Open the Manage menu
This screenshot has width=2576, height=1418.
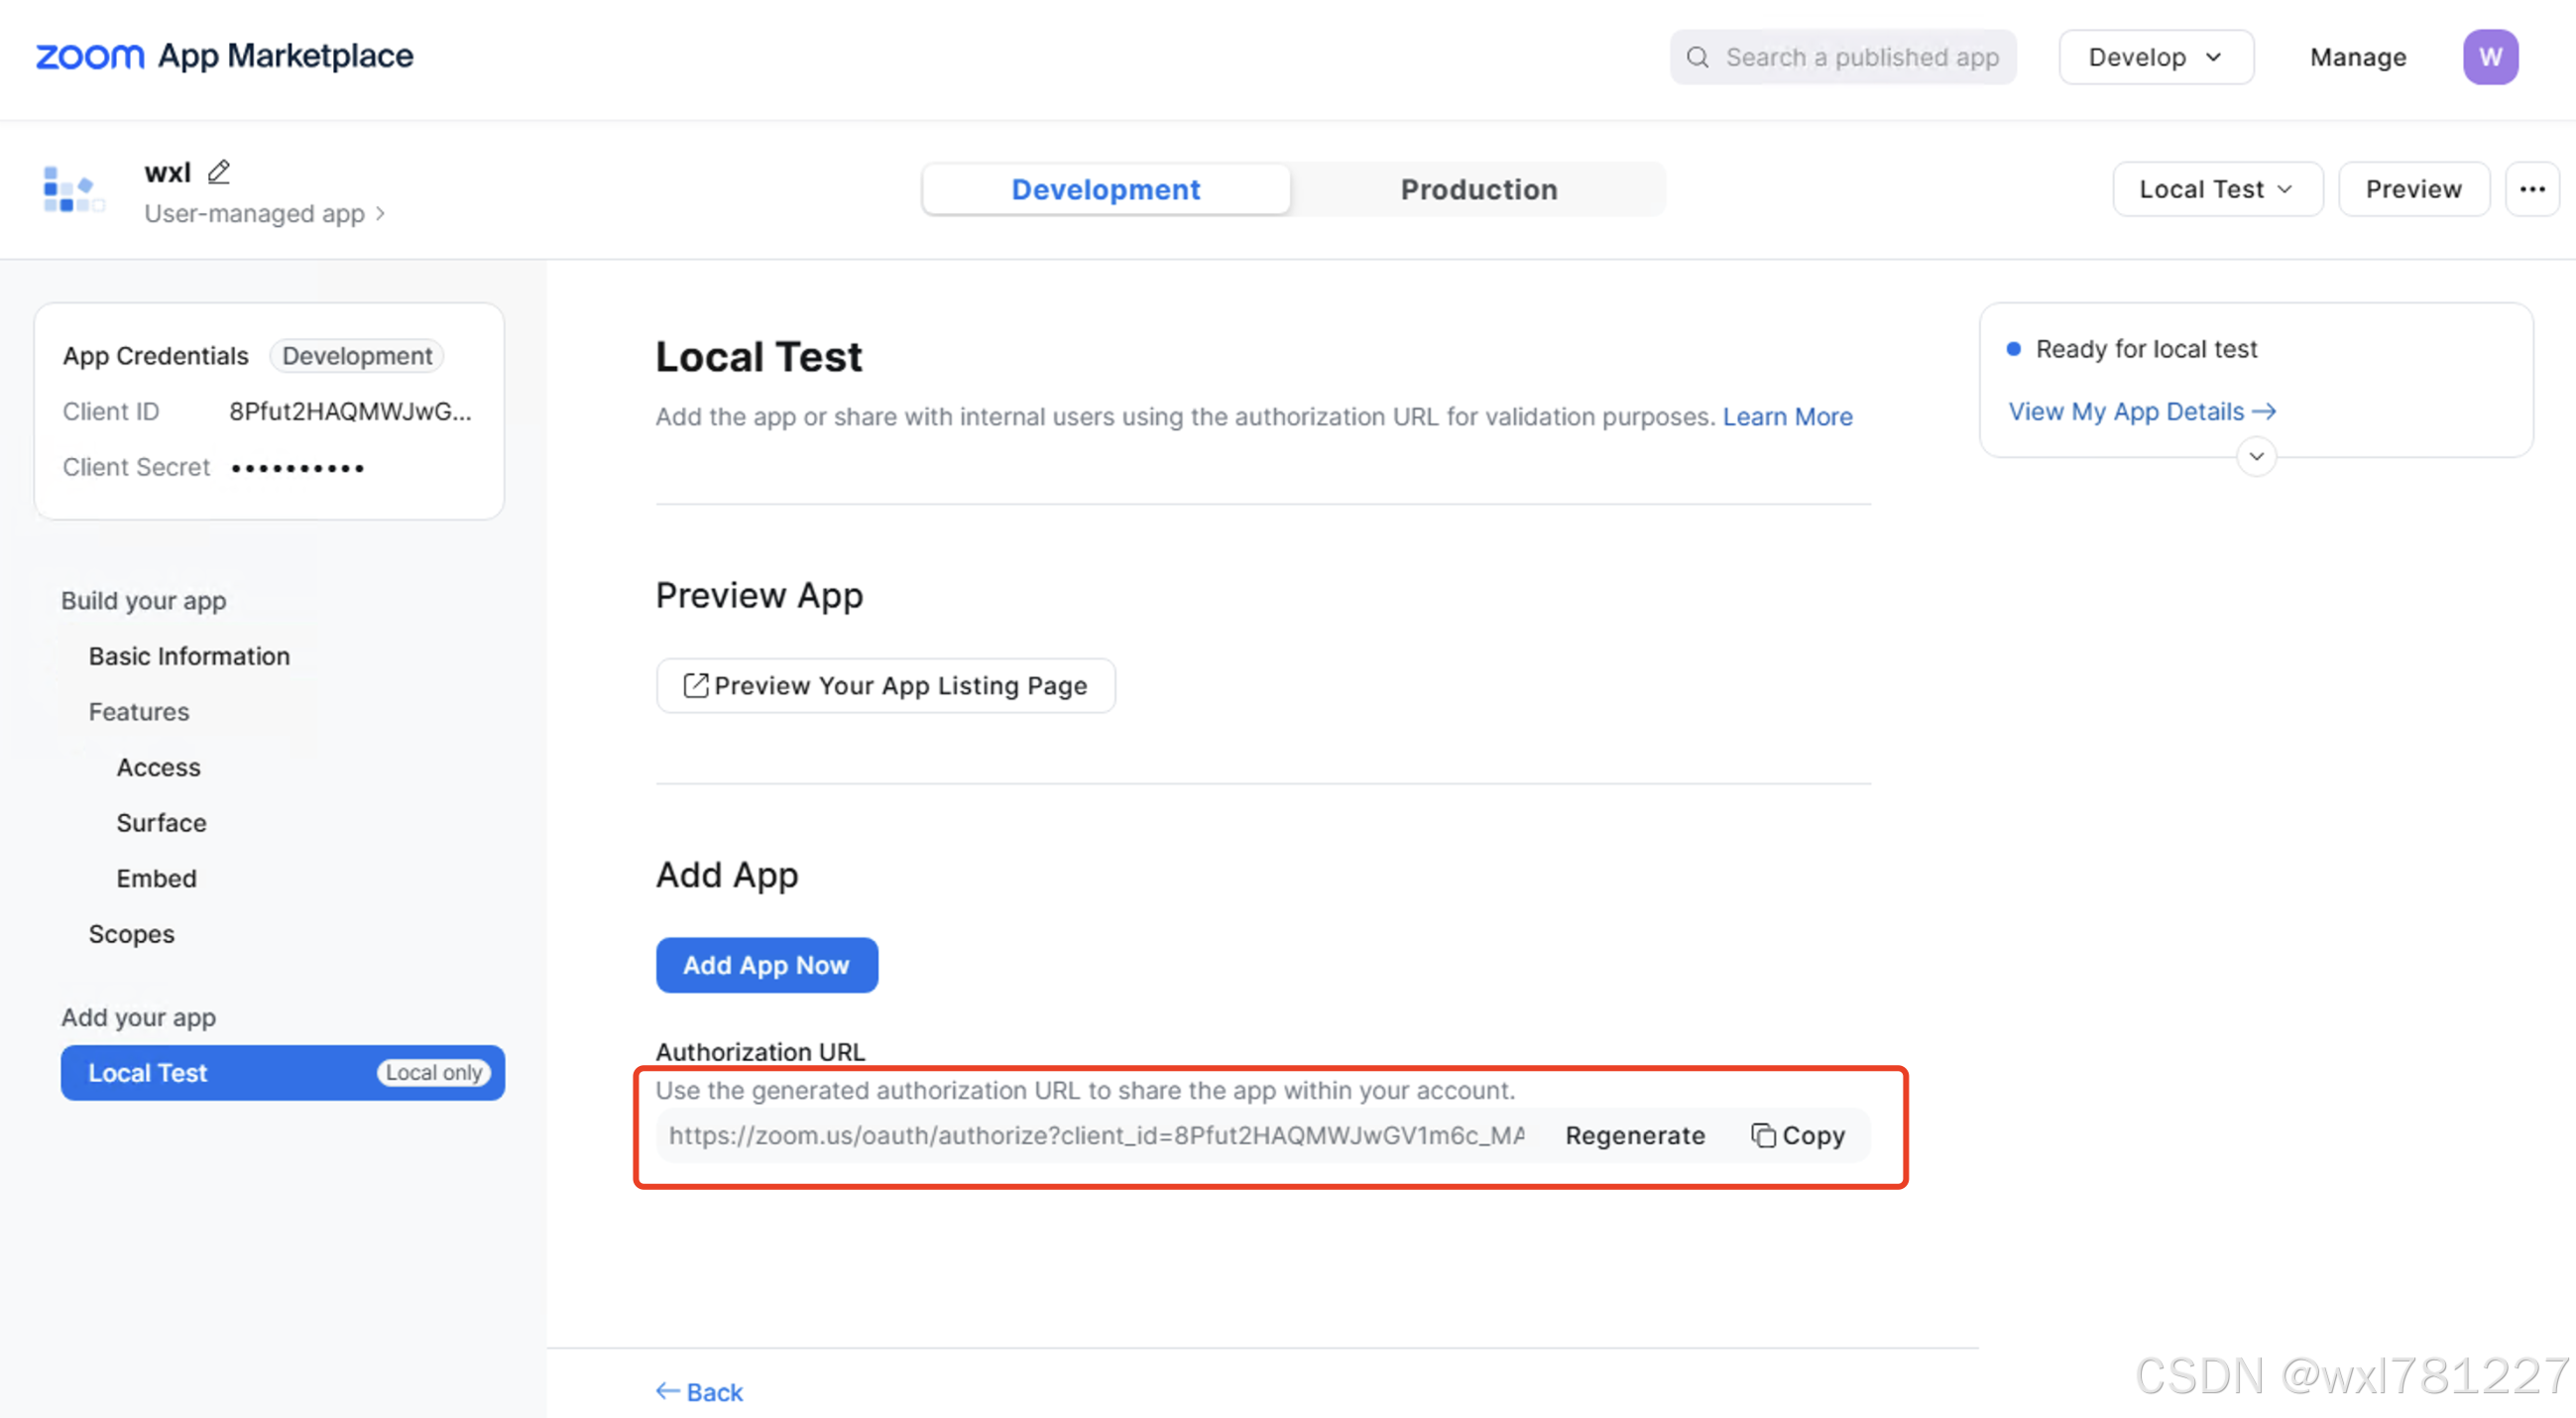pyautogui.click(x=2357, y=57)
